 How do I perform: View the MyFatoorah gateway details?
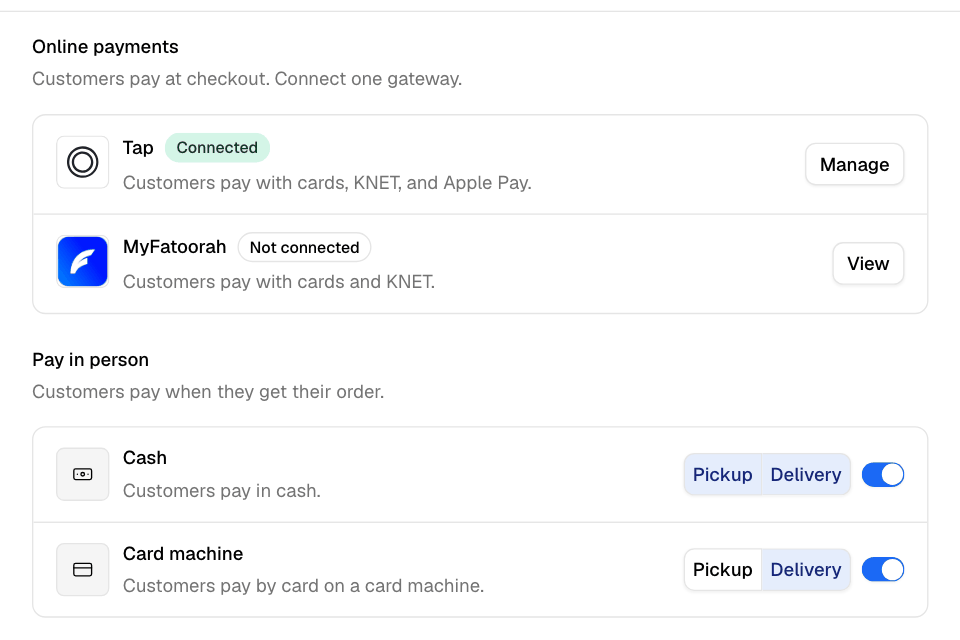point(868,263)
